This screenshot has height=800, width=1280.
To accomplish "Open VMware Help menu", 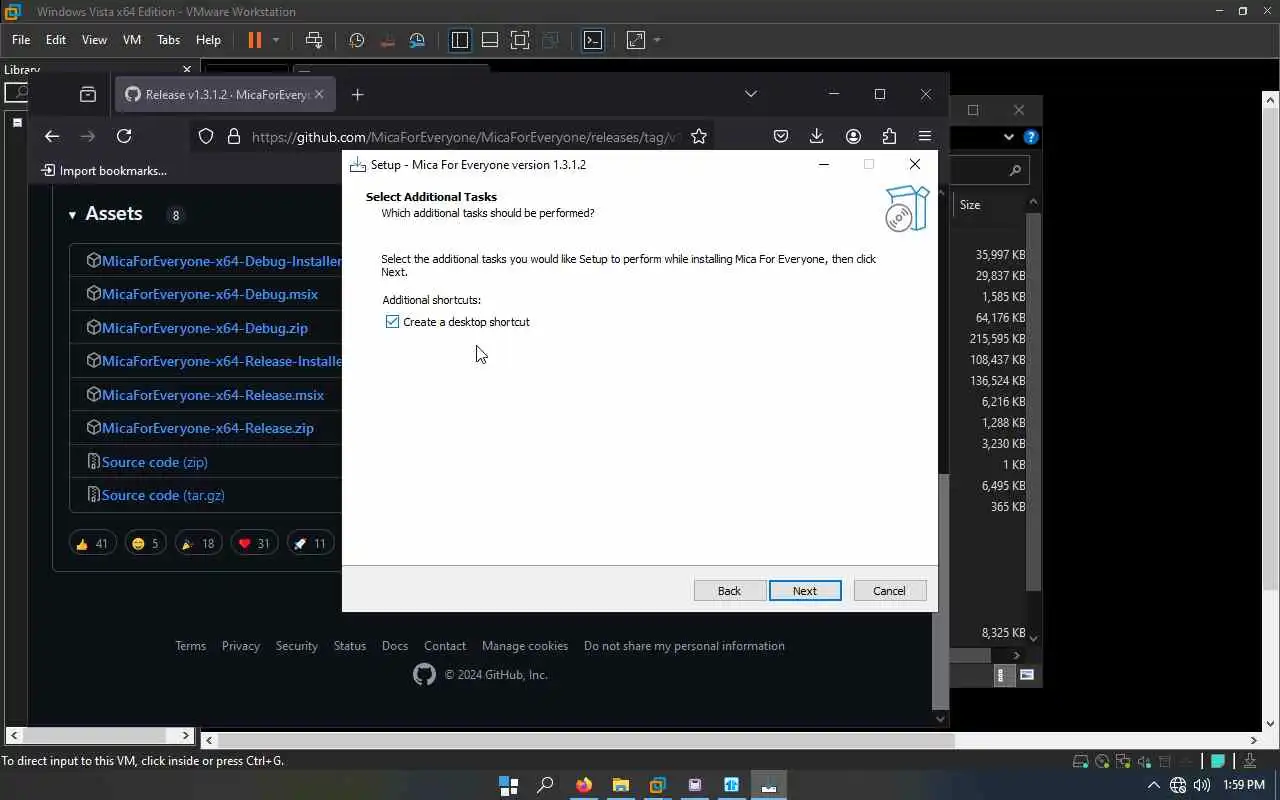I will (x=208, y=40).
